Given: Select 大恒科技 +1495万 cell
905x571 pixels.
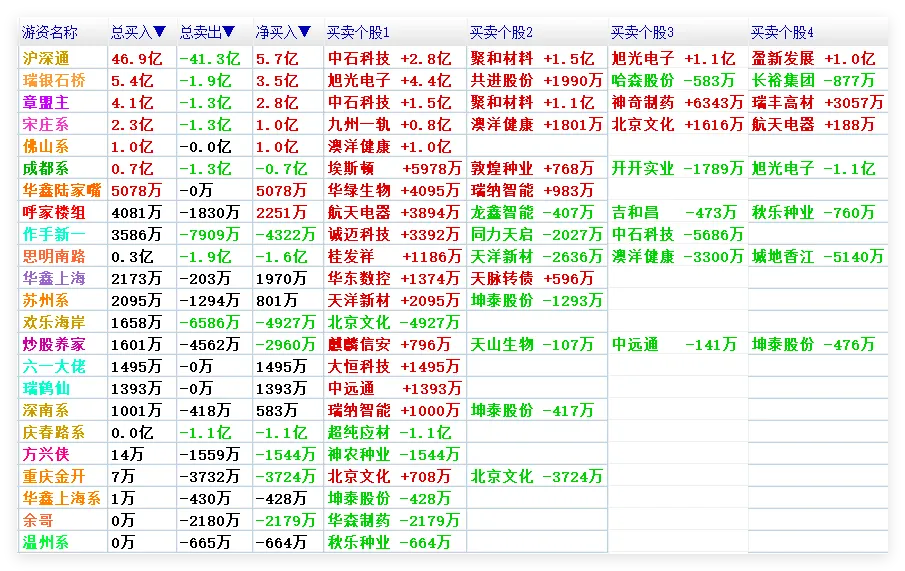Looking at the screenshot, I should click(x=394, y=366).
